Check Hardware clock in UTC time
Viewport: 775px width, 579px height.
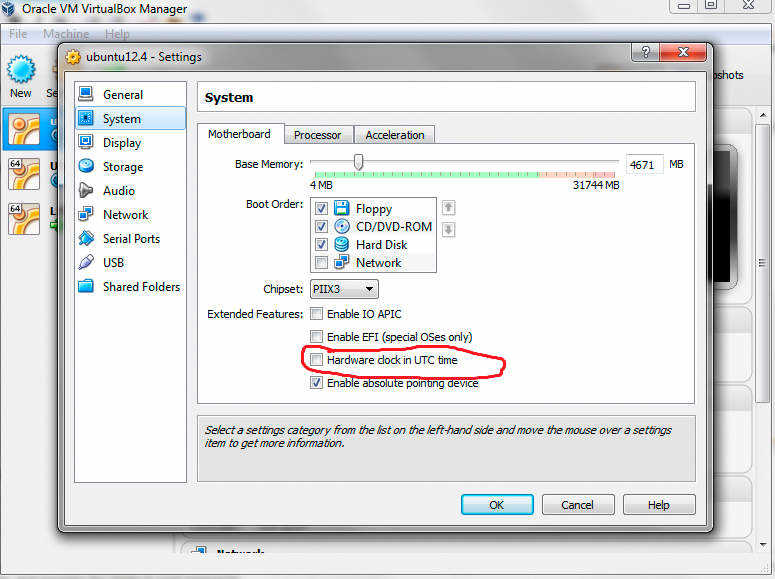[x=316, y=359]
